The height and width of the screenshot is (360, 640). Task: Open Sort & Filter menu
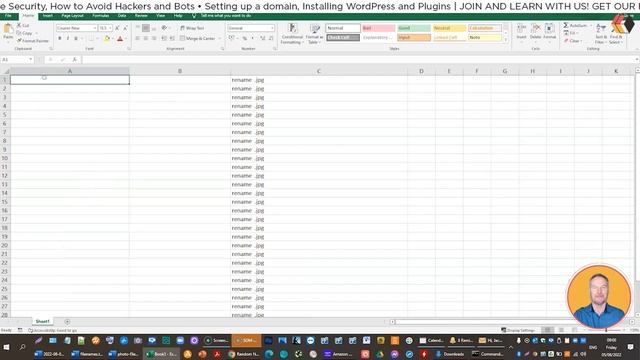pos(600,33)
